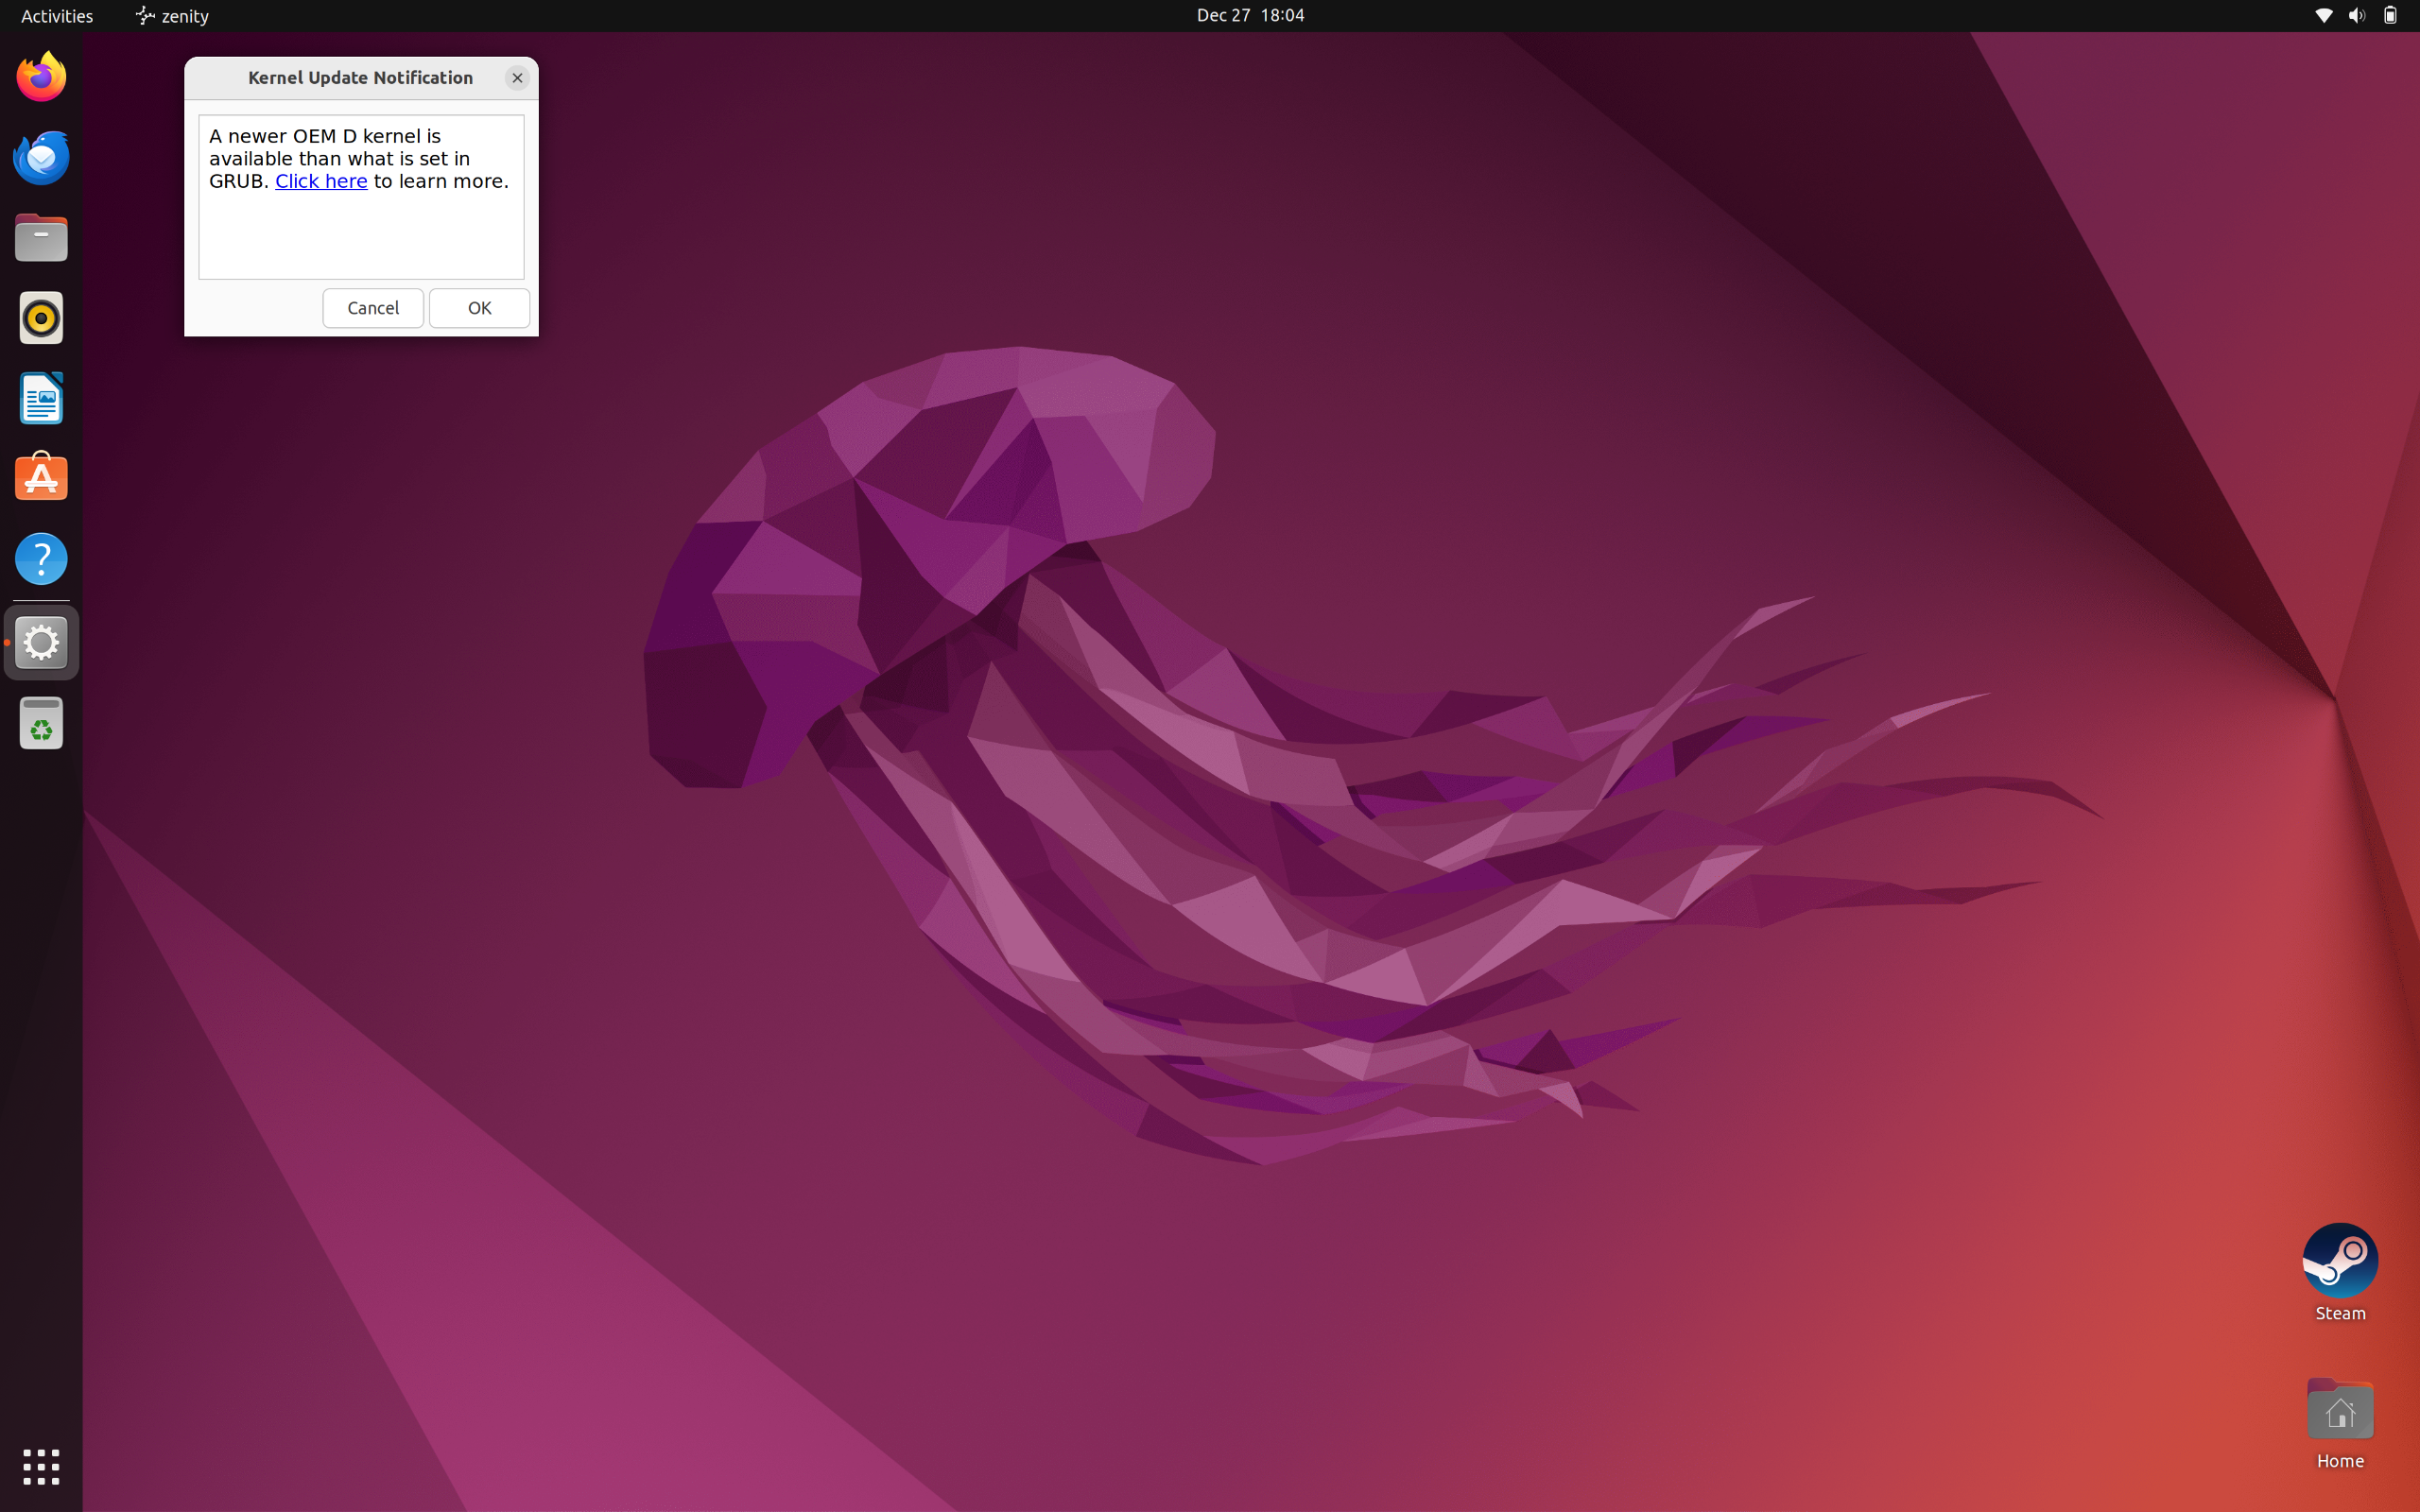Launch Thunderbird mail from the dock
This screenshot has width=2420, height=1512.
coord(41,157)
